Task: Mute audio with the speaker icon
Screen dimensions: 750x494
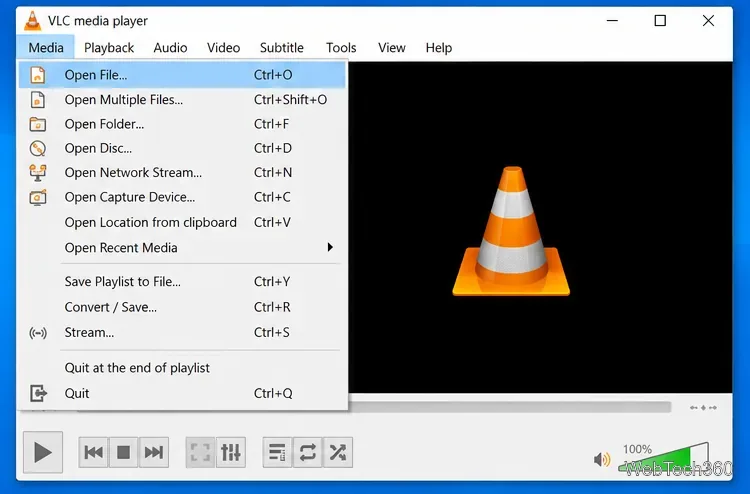Action: (x=602, y=460)
